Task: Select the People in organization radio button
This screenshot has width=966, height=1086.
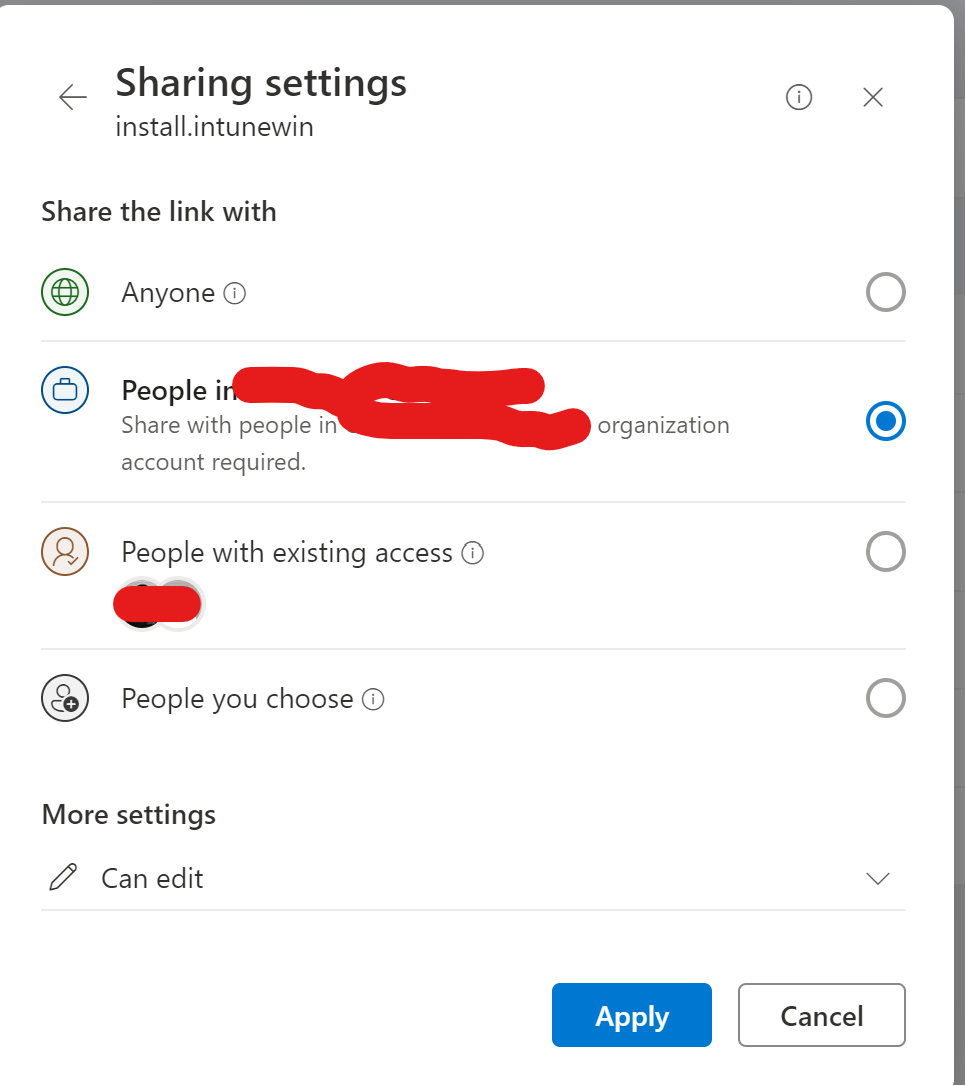Action: (885, 421)
